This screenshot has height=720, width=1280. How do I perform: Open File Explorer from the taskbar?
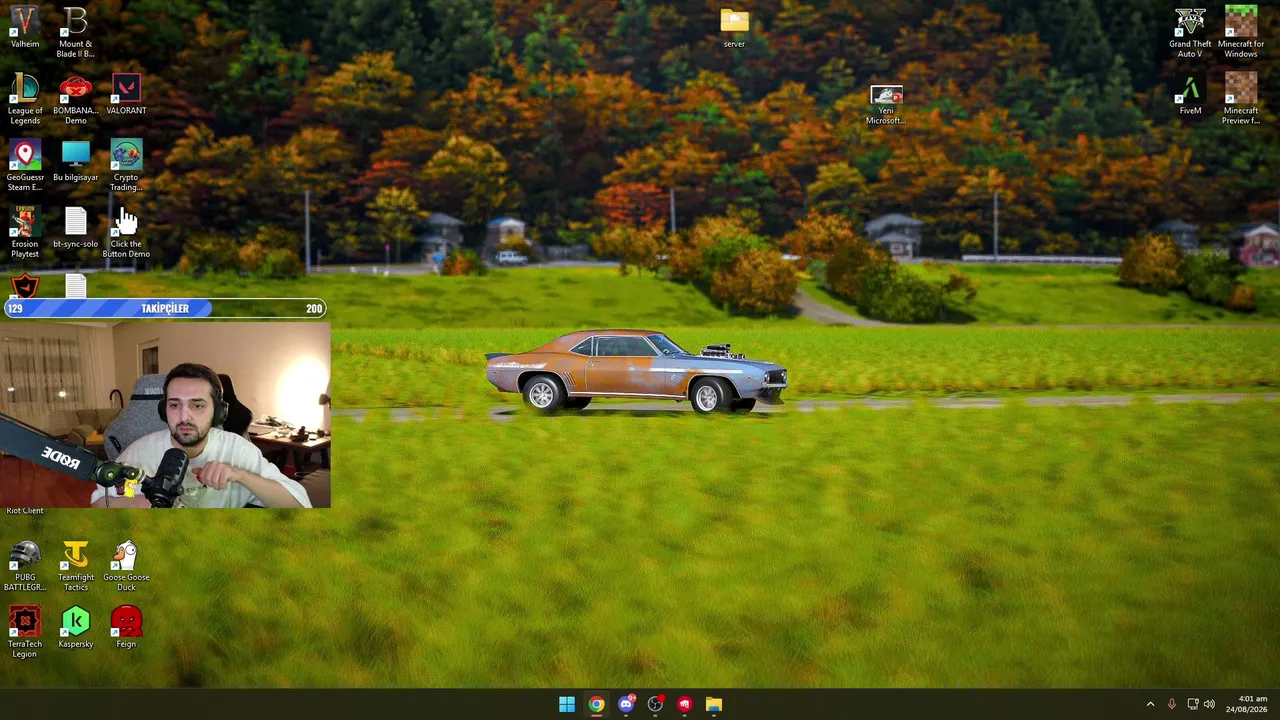tap(714, 704)
